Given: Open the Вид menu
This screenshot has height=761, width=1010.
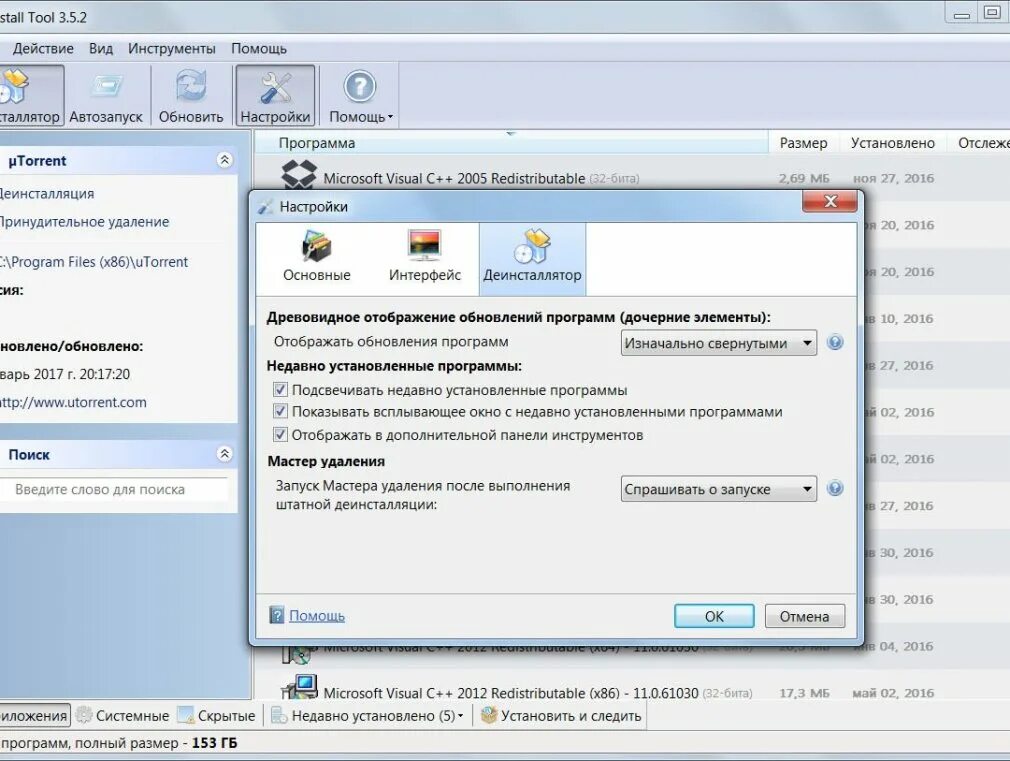Looking at the screenshot, I should point(100,48).
